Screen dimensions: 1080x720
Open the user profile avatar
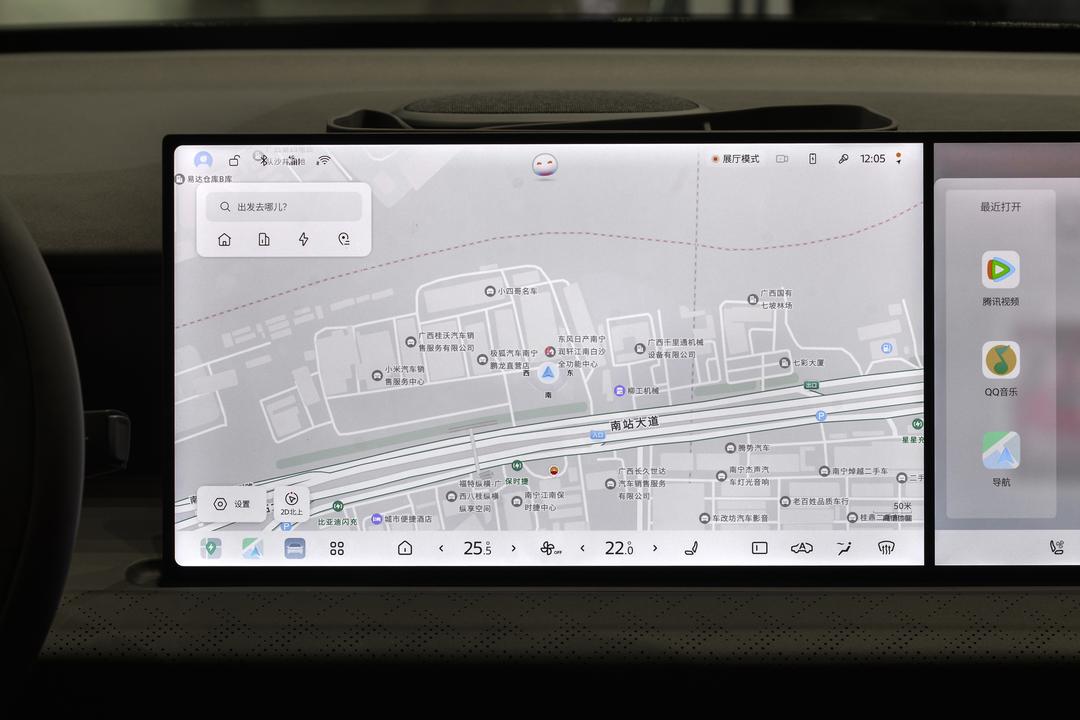(x=203, y=160)
